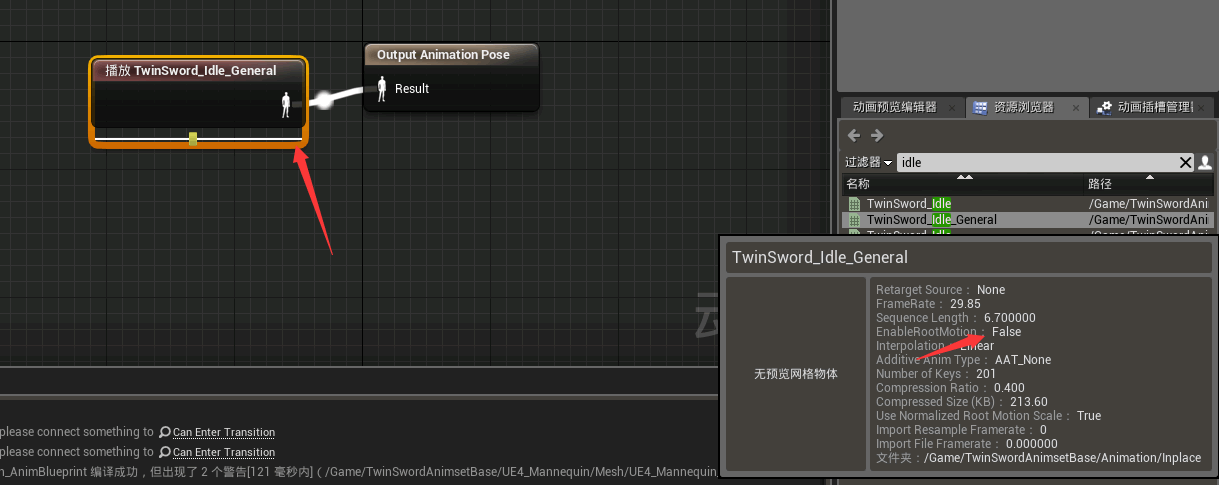Select the 播放 TwinSword_Idle_General node title
This screenshot has width=1219, height=485.
click(191, 71)
